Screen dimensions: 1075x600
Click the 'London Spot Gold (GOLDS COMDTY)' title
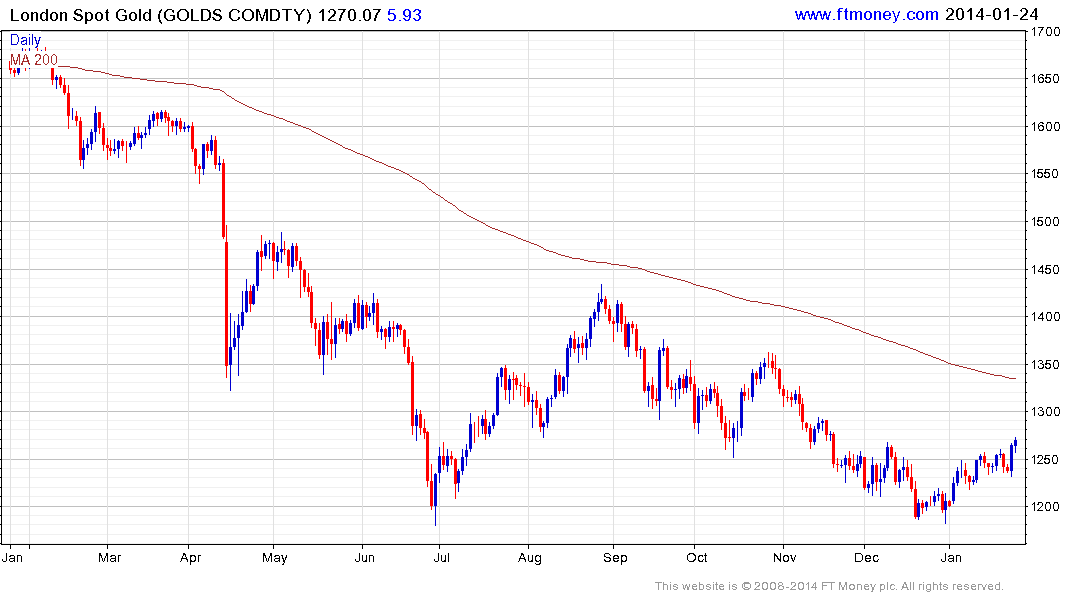tap(161, 15)
